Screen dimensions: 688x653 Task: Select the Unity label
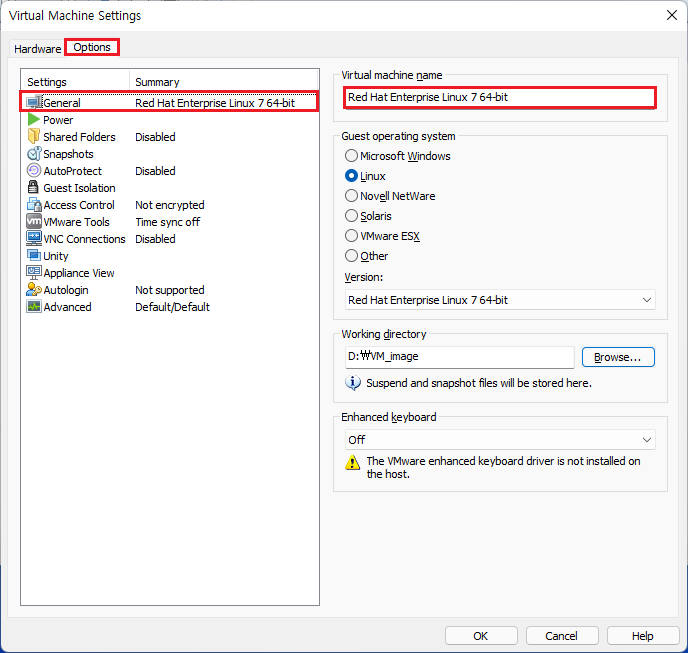56,256
